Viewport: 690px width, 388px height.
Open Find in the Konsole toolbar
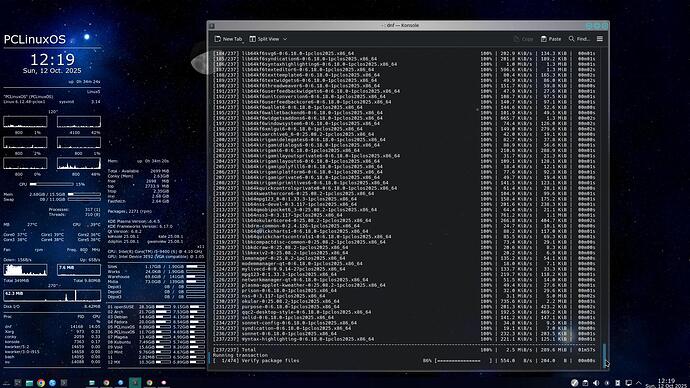[x=579, y=39]
